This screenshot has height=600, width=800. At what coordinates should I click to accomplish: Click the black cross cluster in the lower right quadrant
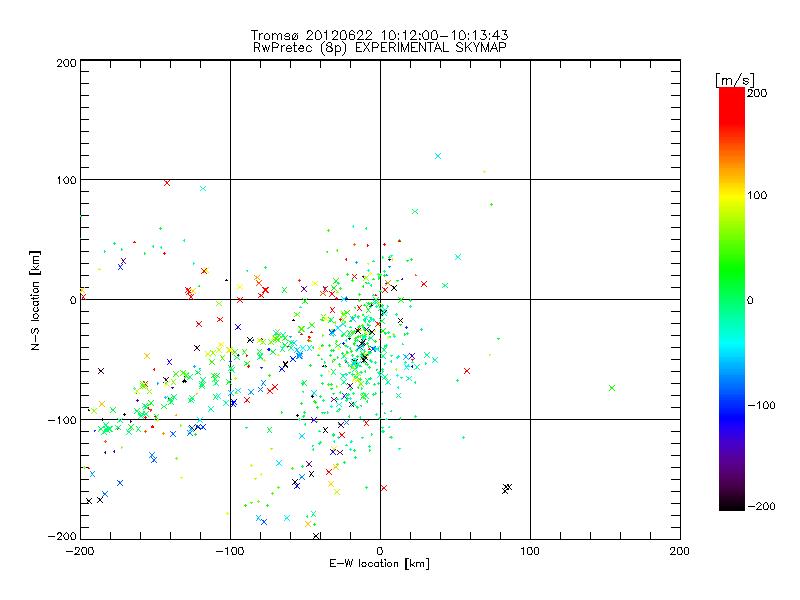pos(507,488)
